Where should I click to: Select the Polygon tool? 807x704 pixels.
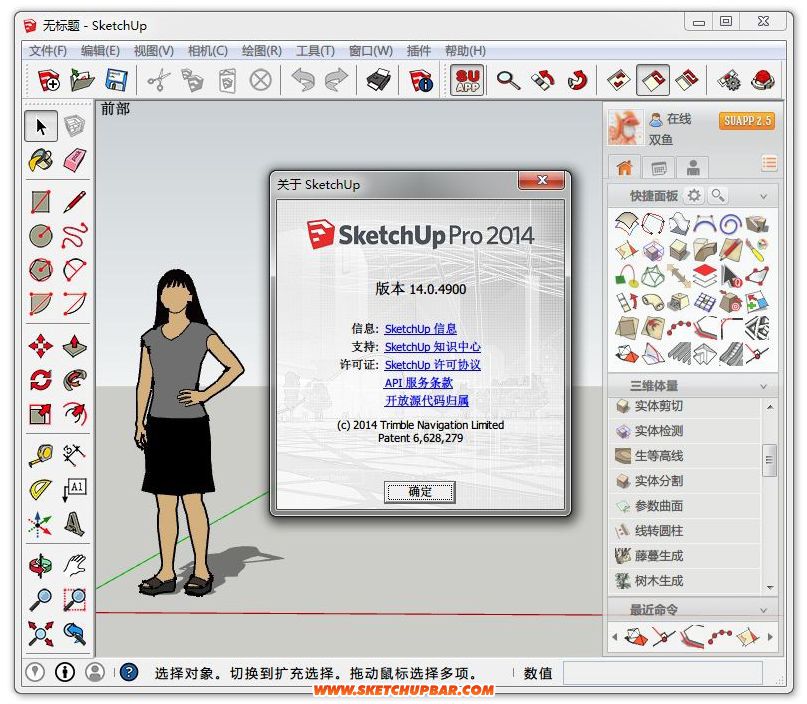(x=41, y=269)
